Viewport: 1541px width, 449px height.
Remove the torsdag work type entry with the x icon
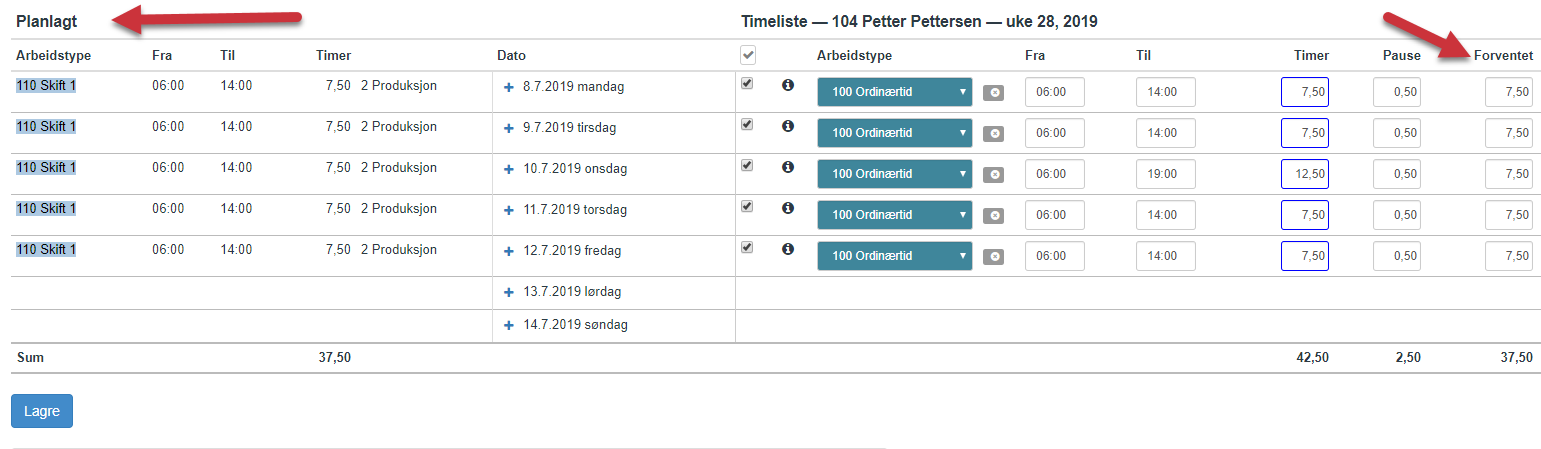tap(993, 215)
